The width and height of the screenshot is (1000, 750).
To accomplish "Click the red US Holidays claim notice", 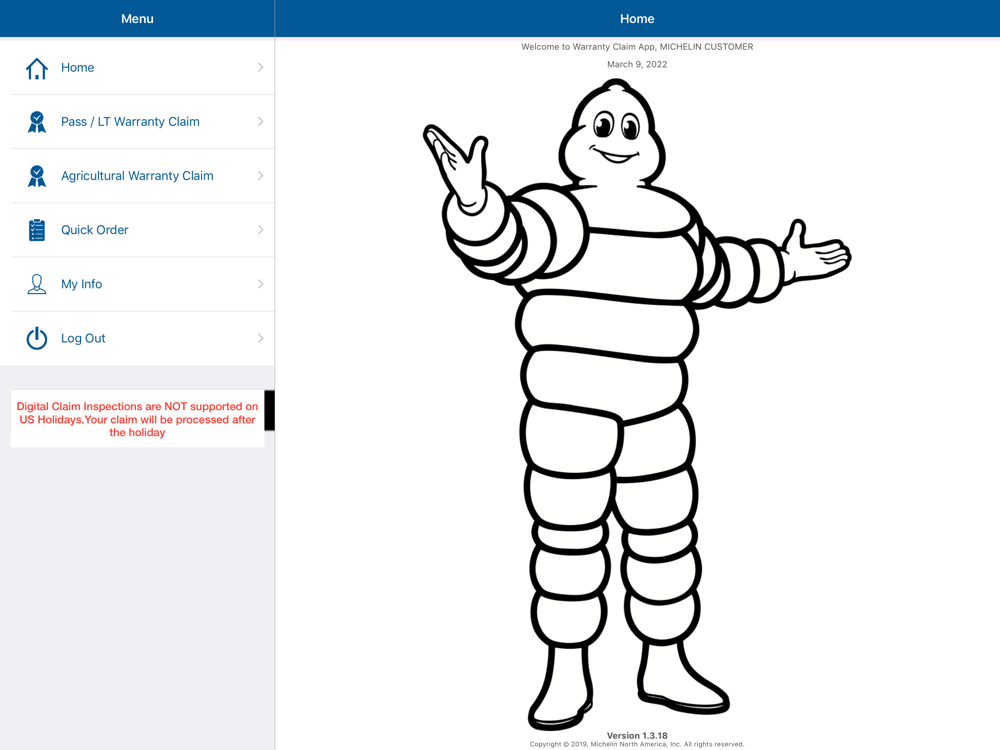I will (x=137, y=419).
